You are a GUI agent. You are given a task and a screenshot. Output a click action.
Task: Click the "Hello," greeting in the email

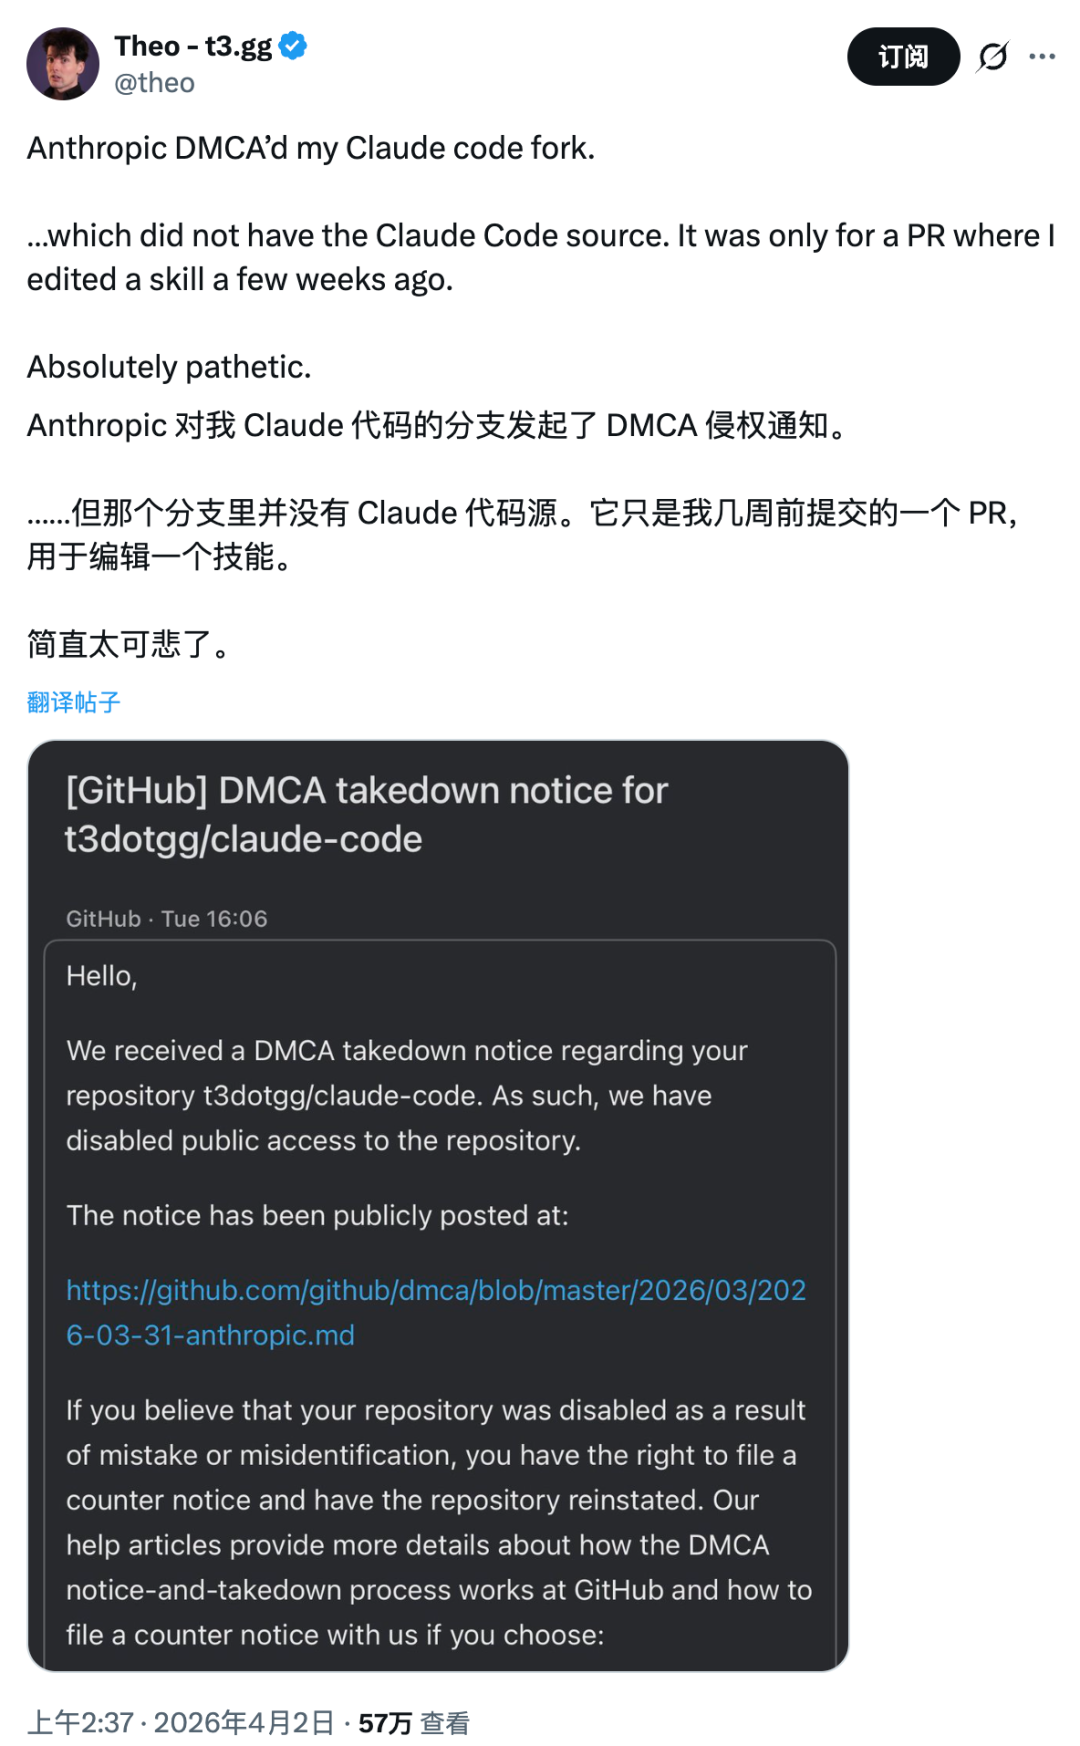[x=101, y=976]
